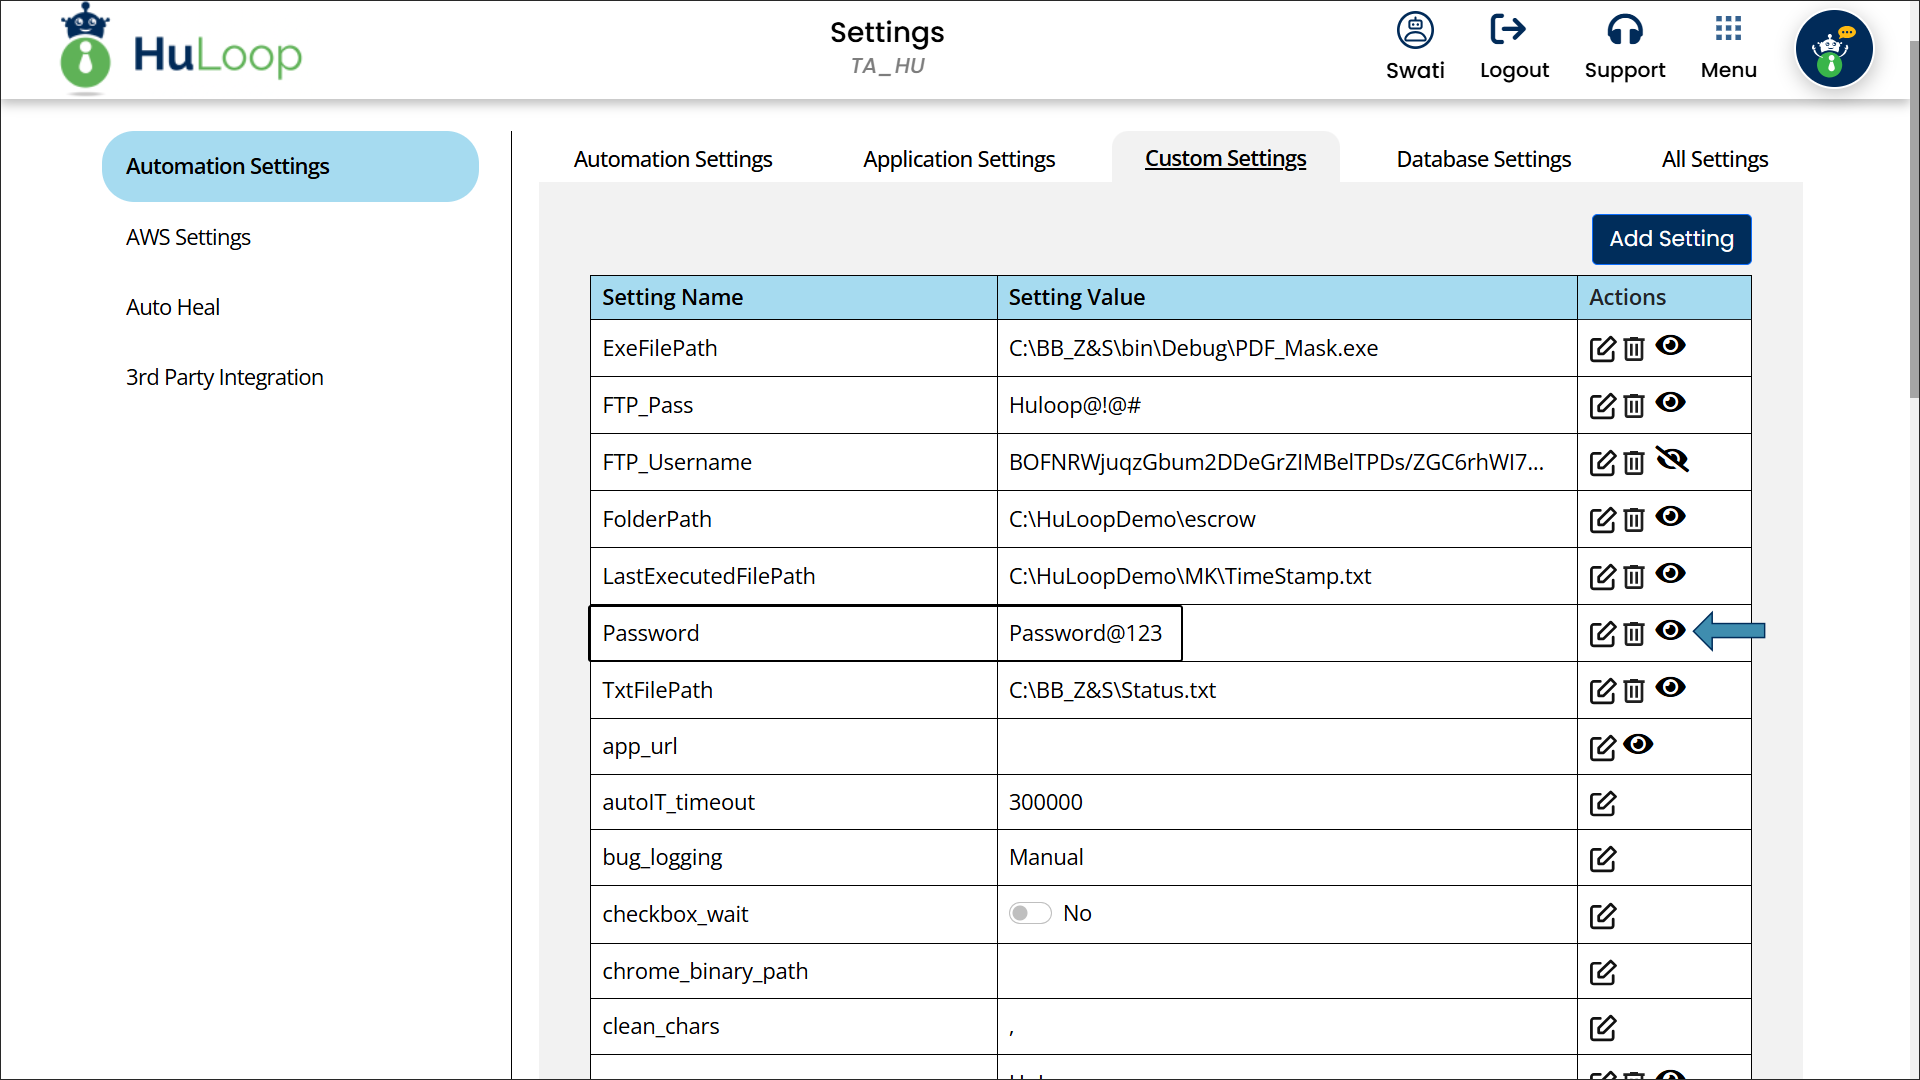Image resolution: width=1920 pixels, height=1080 pixels.
Task: Edit the FTP_Username setting
Action: tap(1602, 463)
